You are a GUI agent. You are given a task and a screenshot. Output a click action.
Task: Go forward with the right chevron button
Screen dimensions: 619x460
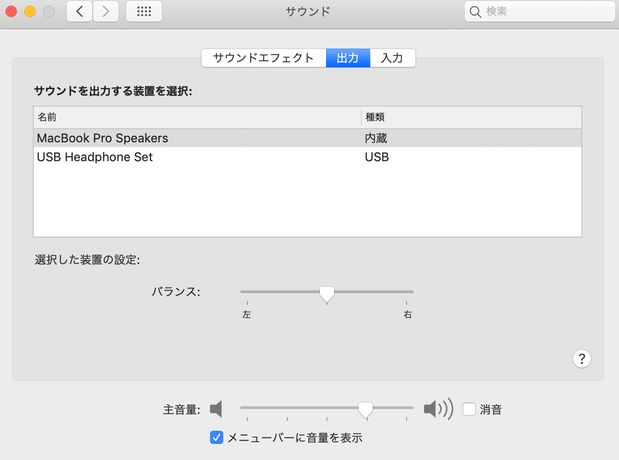(105, 11)
